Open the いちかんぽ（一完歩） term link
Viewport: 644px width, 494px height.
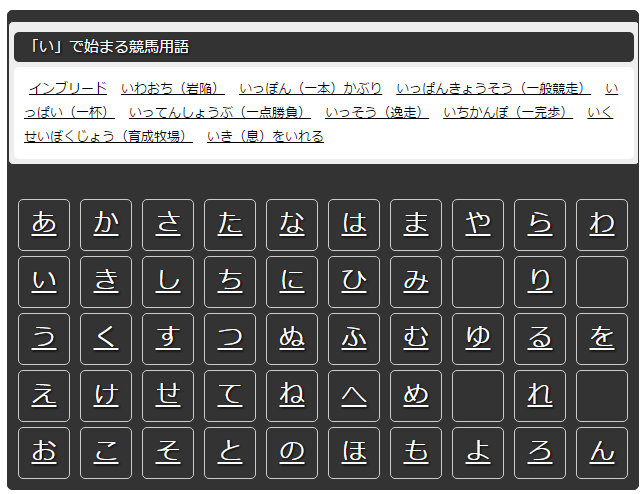(x=508, y=112)
